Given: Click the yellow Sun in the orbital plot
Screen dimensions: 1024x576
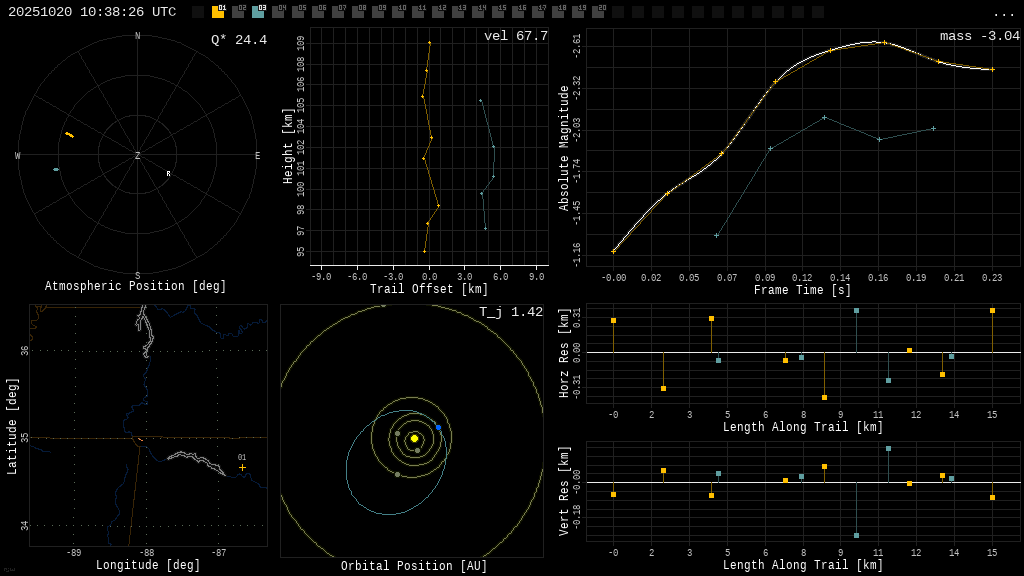Looking at the screenshot, I should [414, 438].
